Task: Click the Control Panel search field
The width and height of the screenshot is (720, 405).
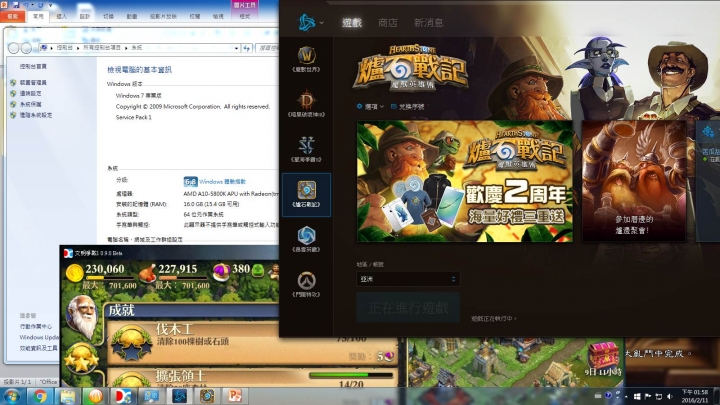Action: click(267, 48)
